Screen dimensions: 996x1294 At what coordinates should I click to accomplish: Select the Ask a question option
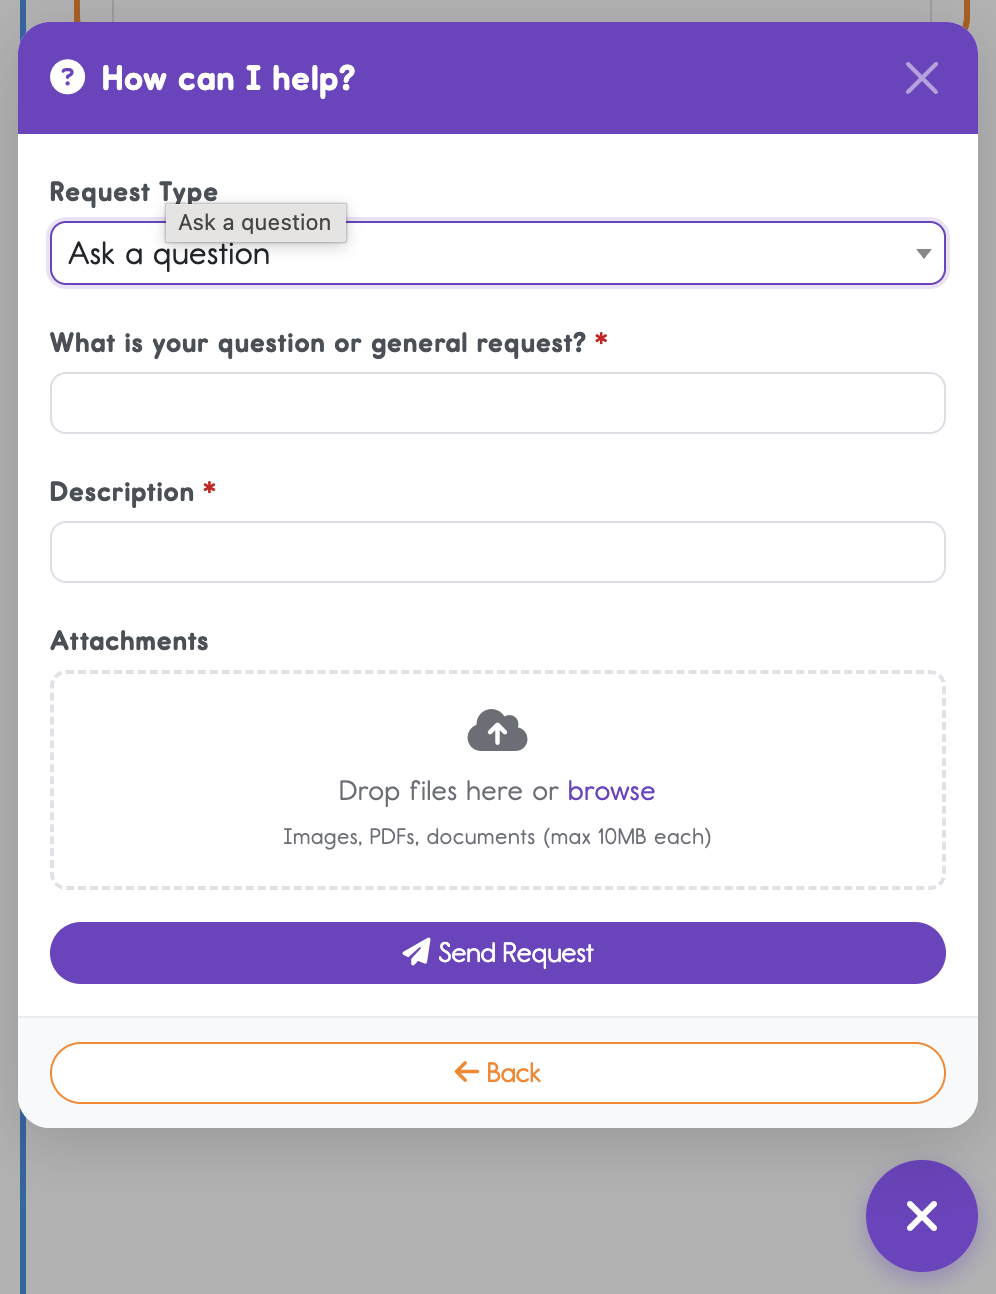[255, 222]
